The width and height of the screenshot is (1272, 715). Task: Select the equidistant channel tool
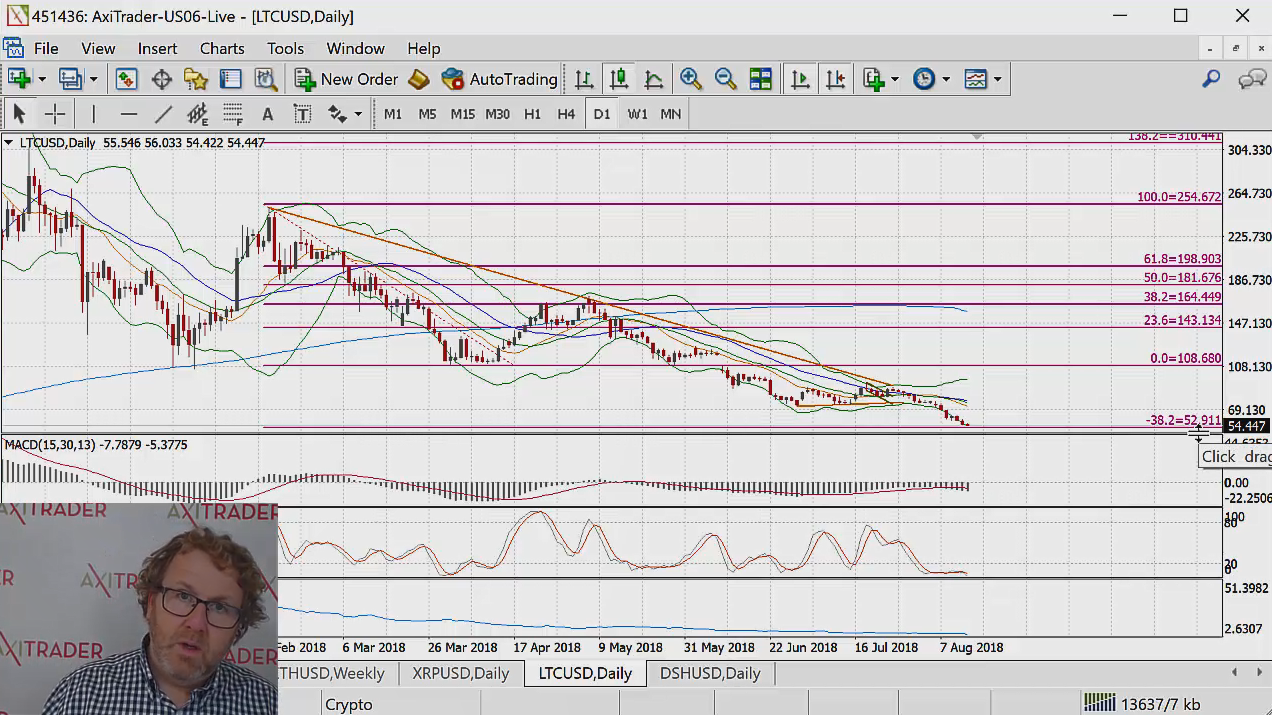(x=197, y=114)
